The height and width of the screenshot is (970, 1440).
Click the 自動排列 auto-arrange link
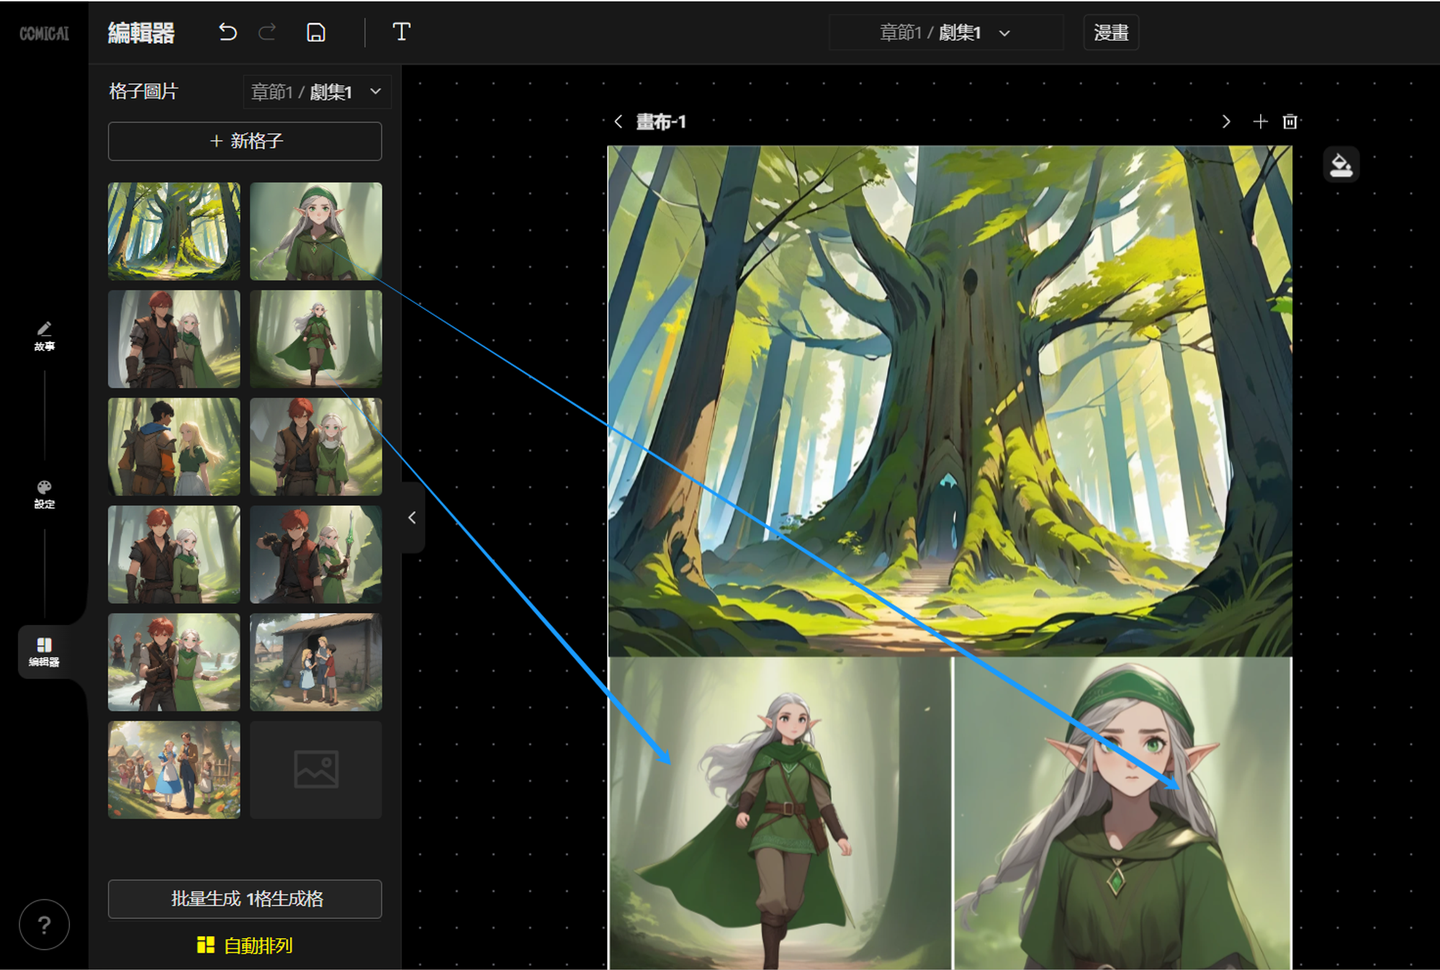(245, 945)
